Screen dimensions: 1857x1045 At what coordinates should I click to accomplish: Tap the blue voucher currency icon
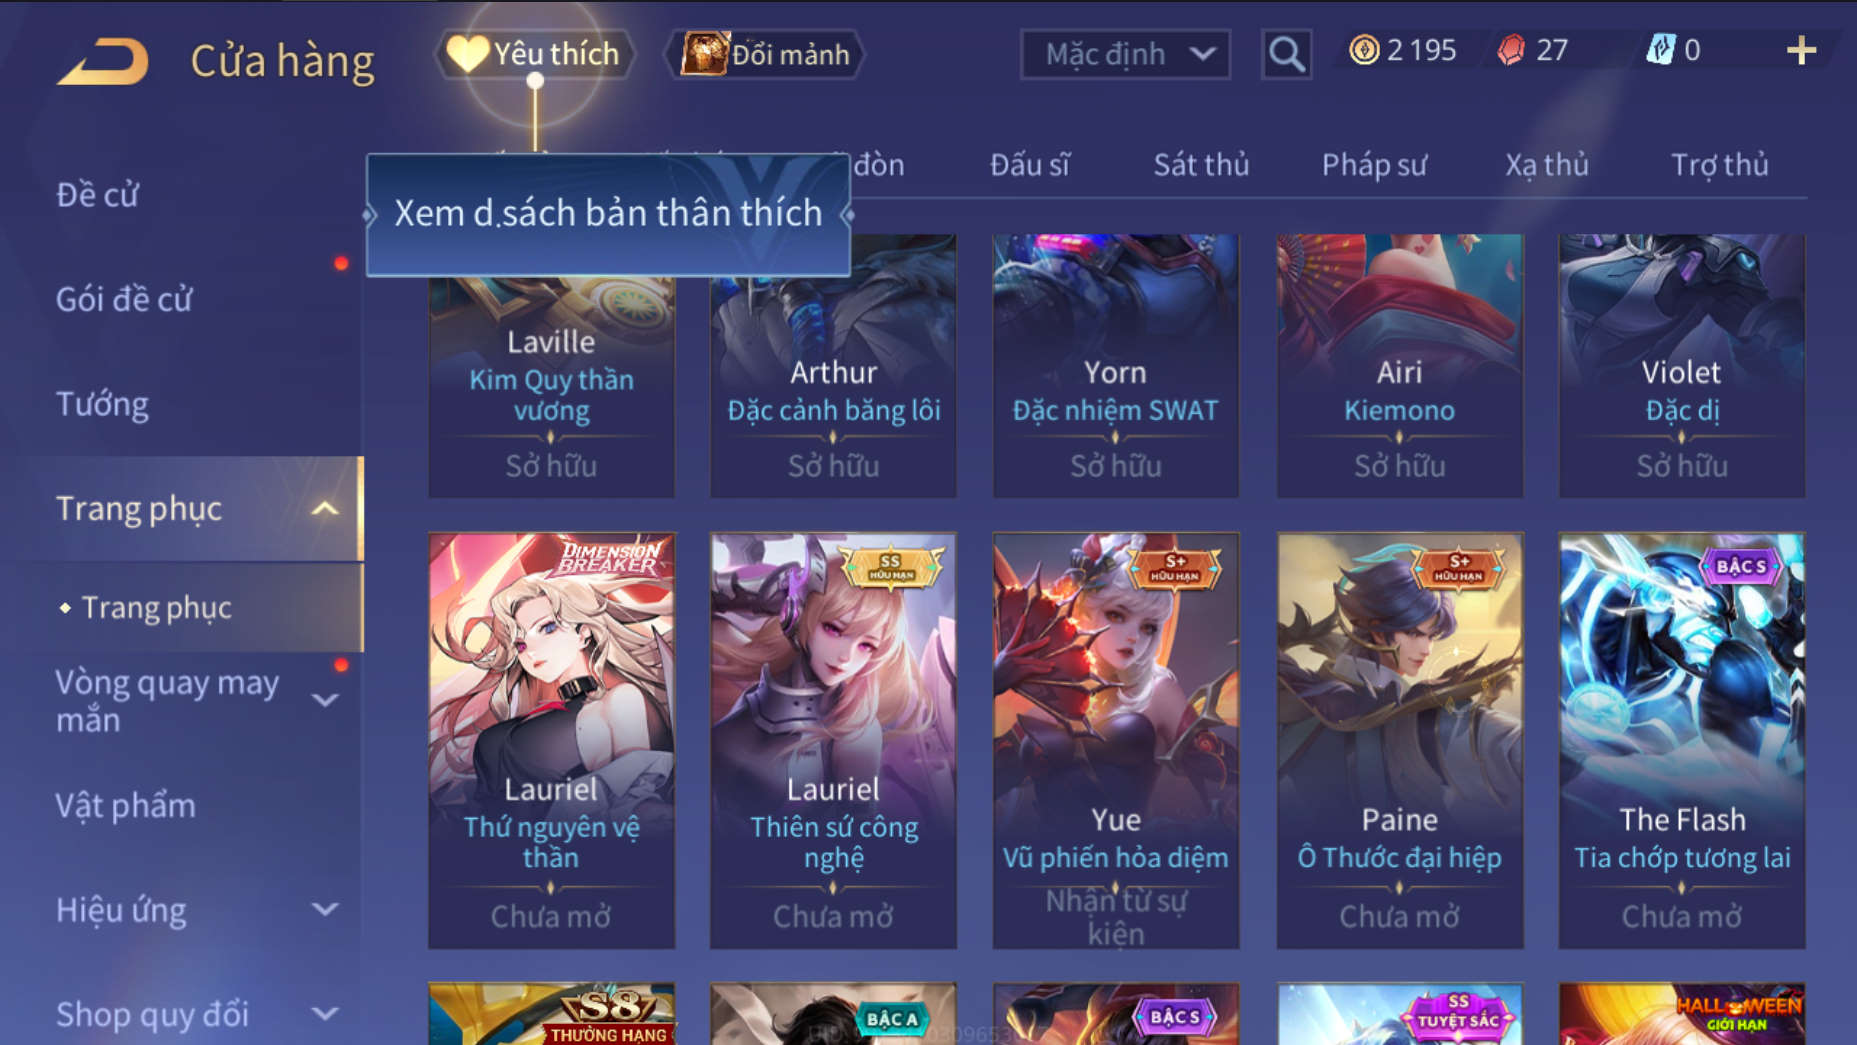(x=1660, y=50)
